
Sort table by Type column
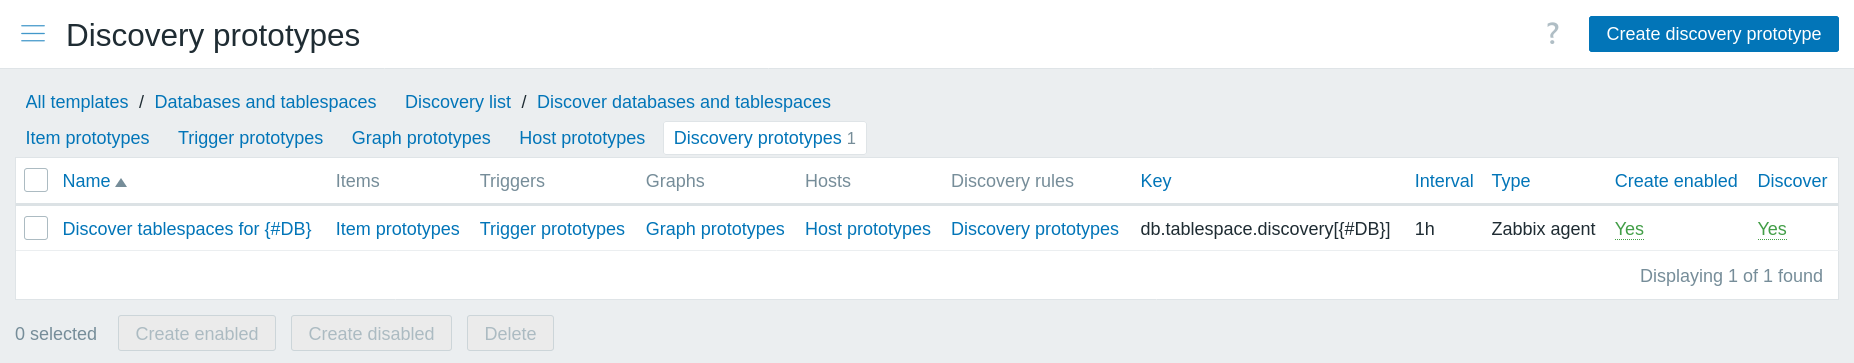coord(1510,181)
